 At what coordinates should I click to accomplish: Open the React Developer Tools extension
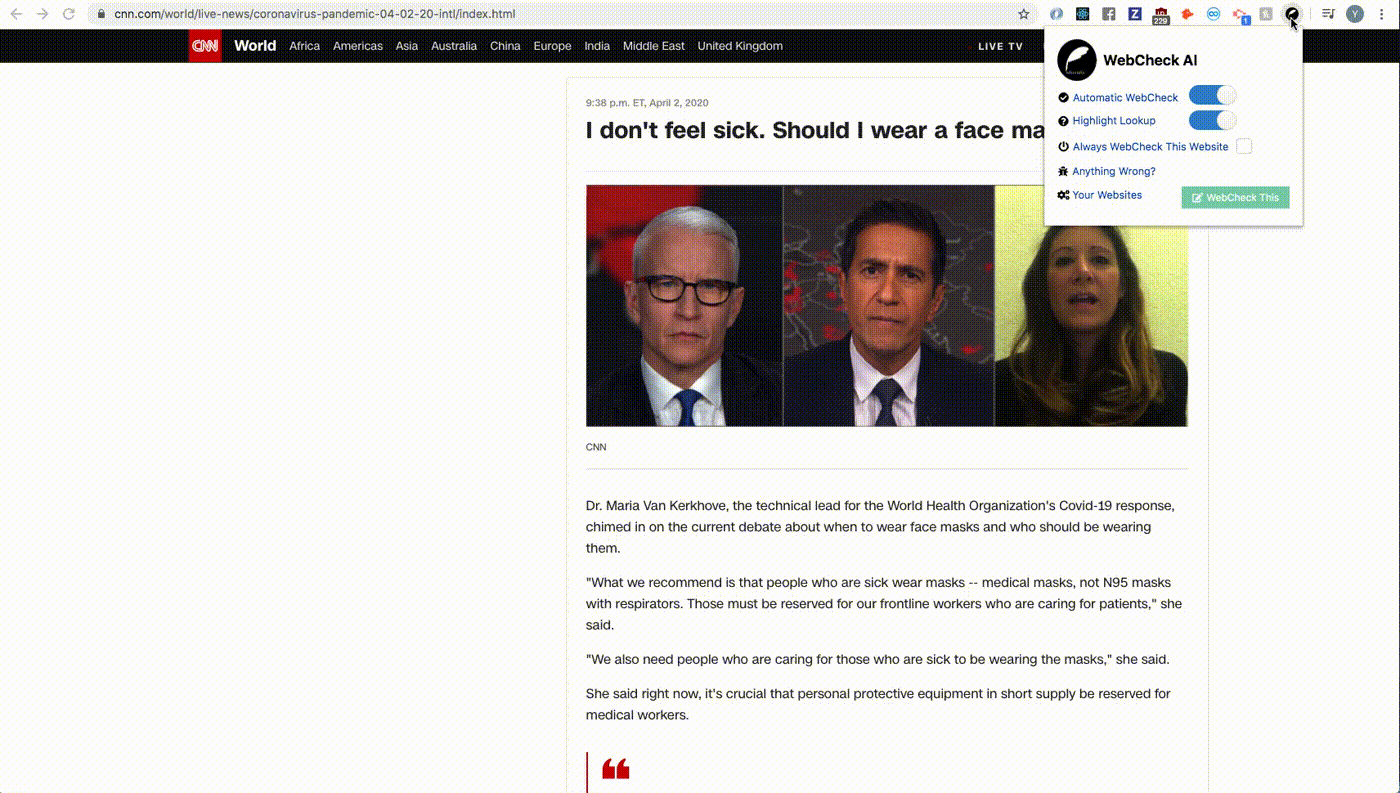click(1082, 14)
